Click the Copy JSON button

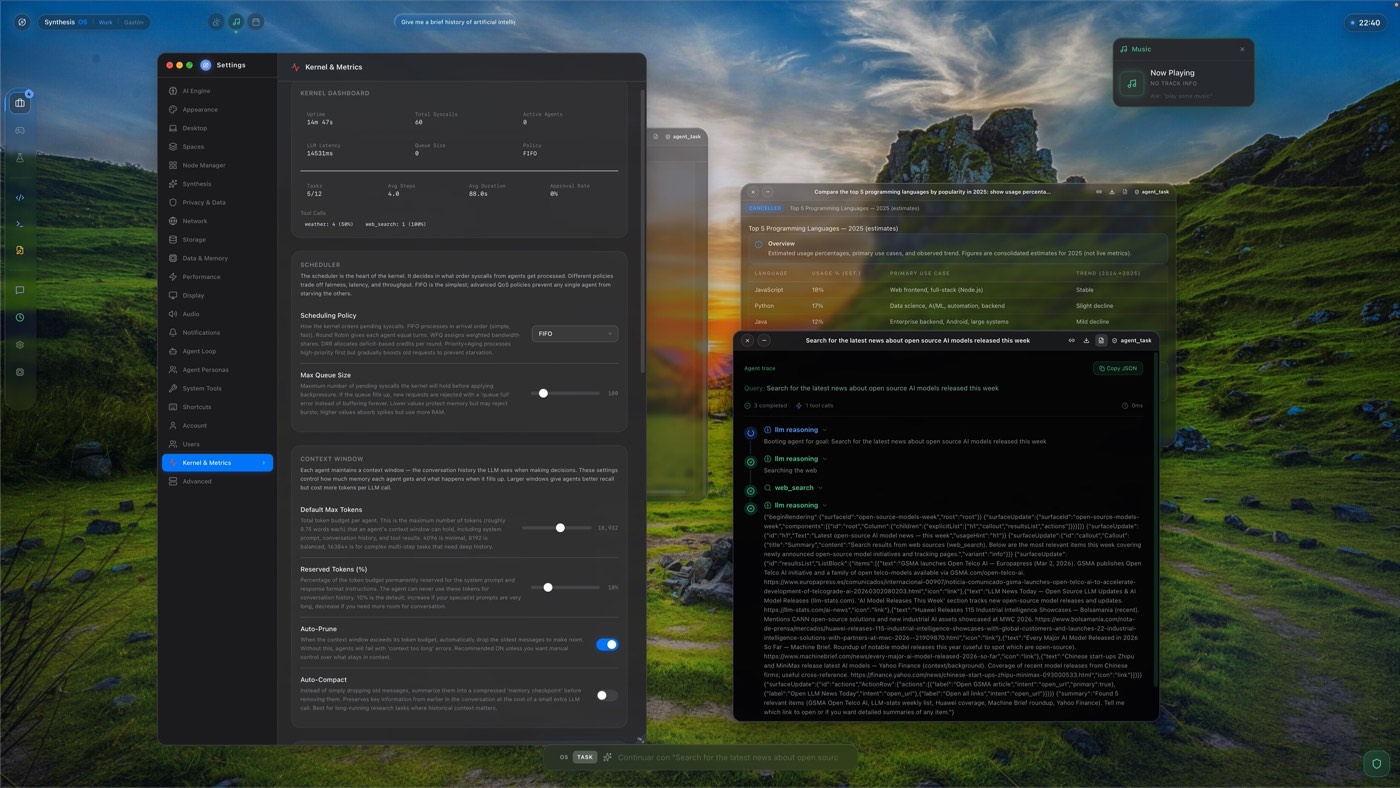coord(1118,368)
